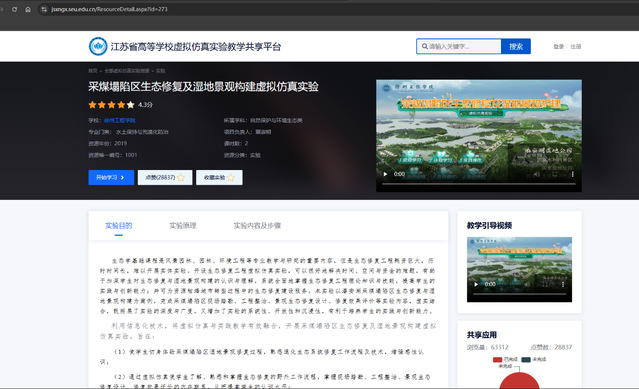Click the platform lotus logo

coord(98,46)
